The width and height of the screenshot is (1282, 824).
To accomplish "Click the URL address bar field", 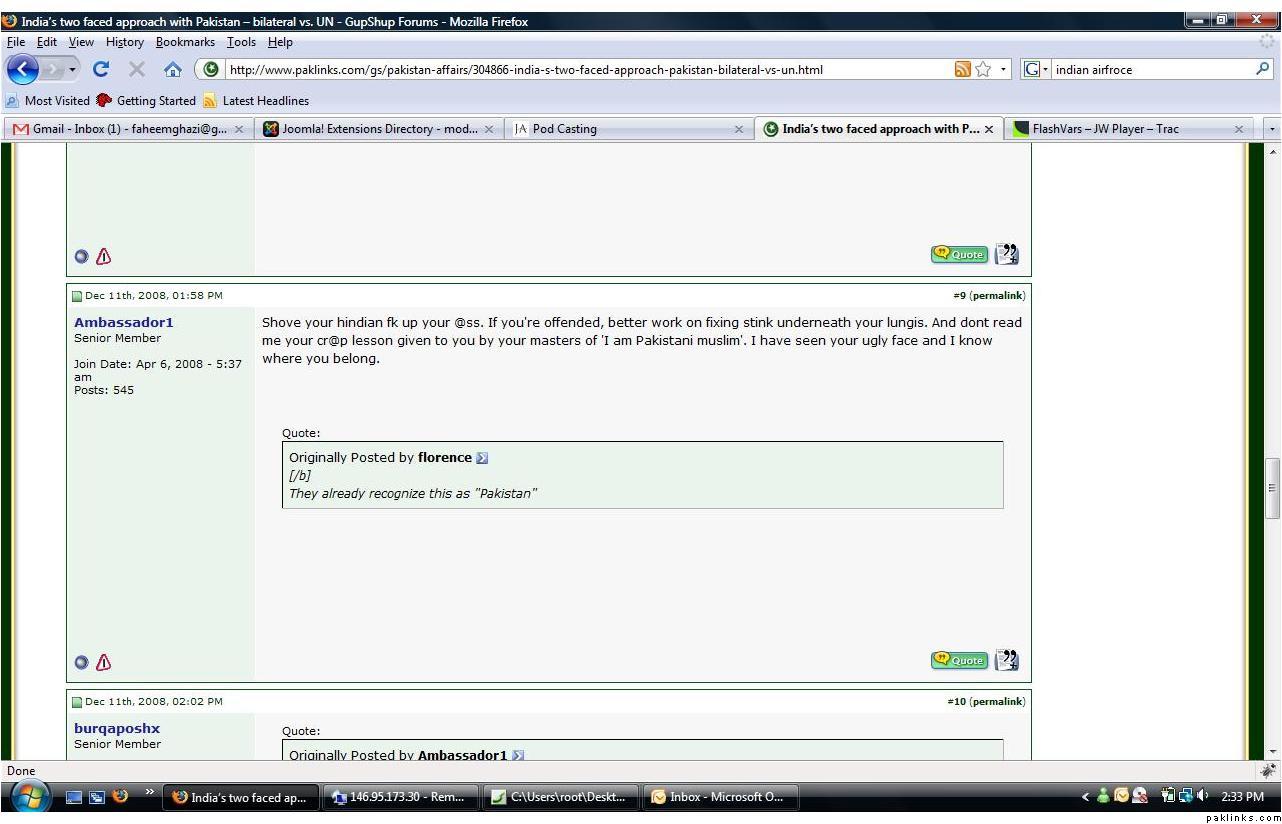I will [x=580, y=69].
